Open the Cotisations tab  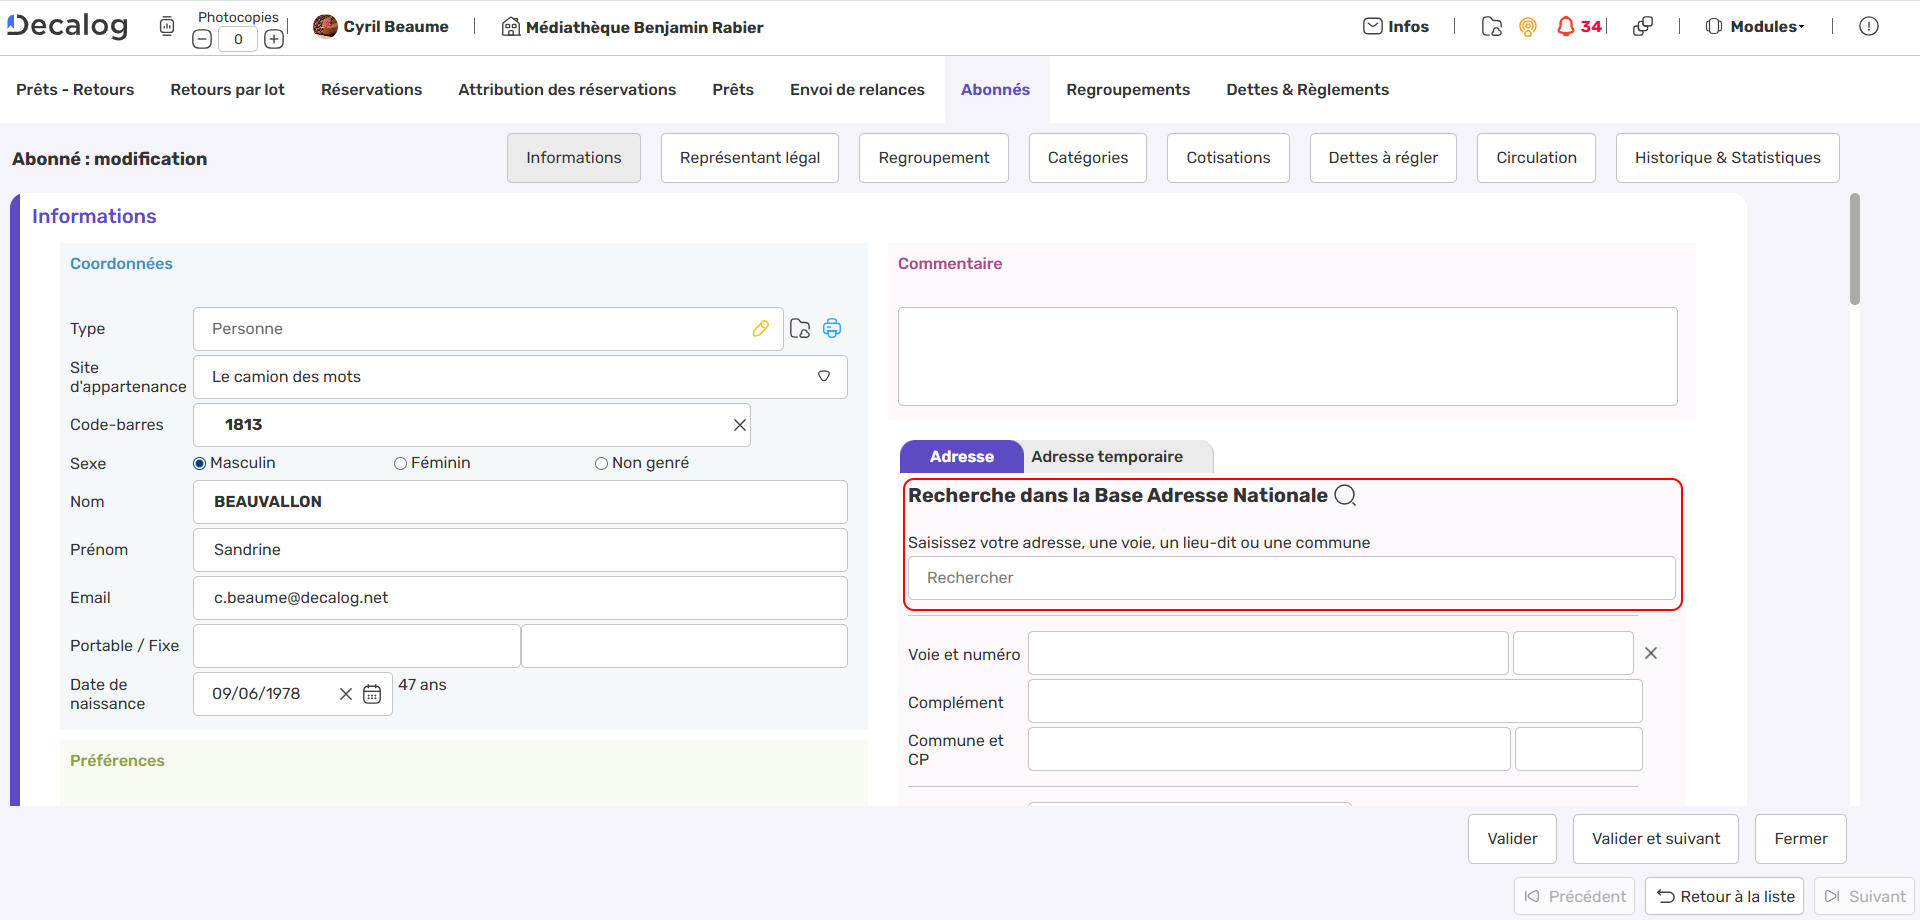click(1228, 158)
